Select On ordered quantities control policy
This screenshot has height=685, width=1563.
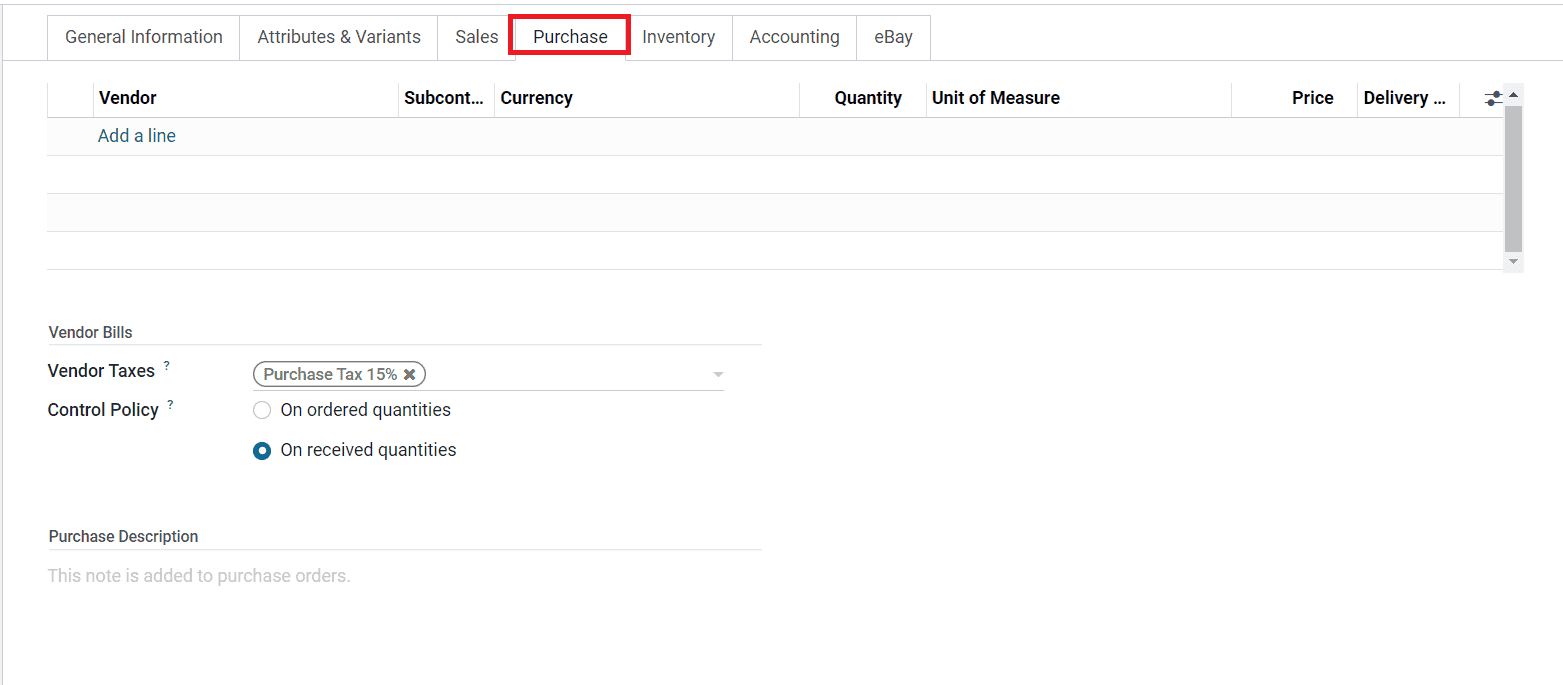click(262, 410)
